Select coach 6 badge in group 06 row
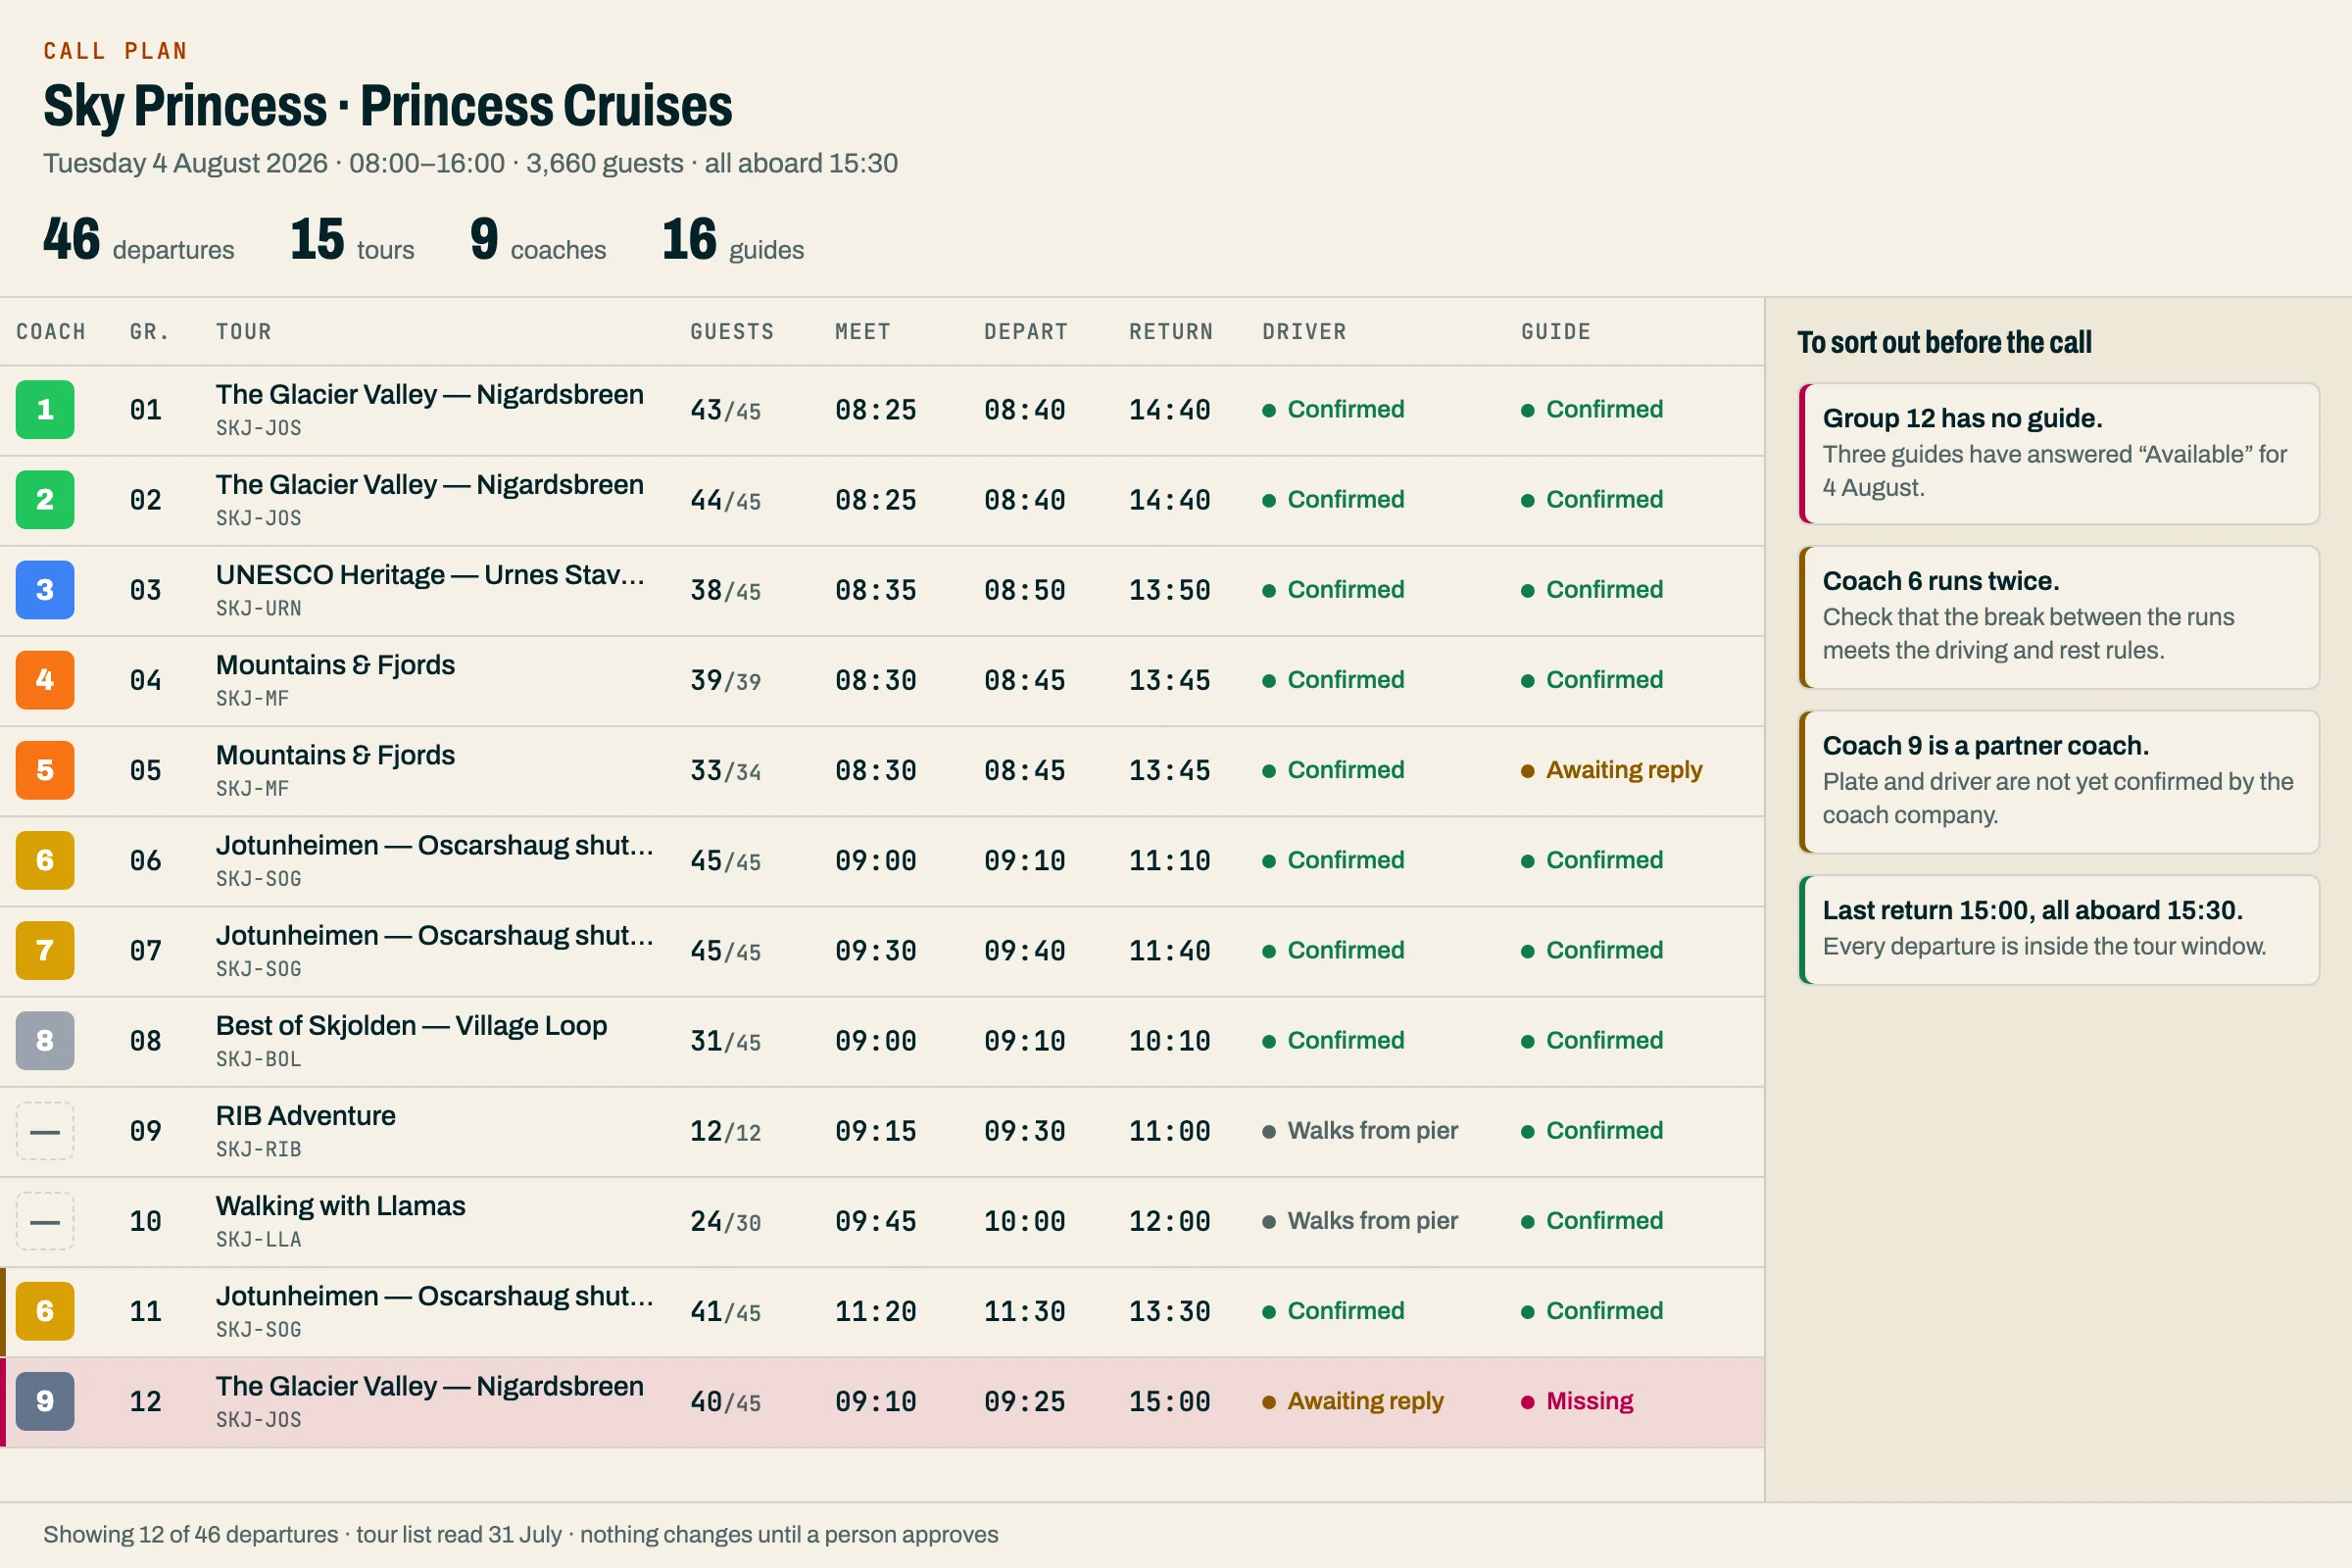The height and width of the screenshot is (1568, 2352). click(45, 860)
